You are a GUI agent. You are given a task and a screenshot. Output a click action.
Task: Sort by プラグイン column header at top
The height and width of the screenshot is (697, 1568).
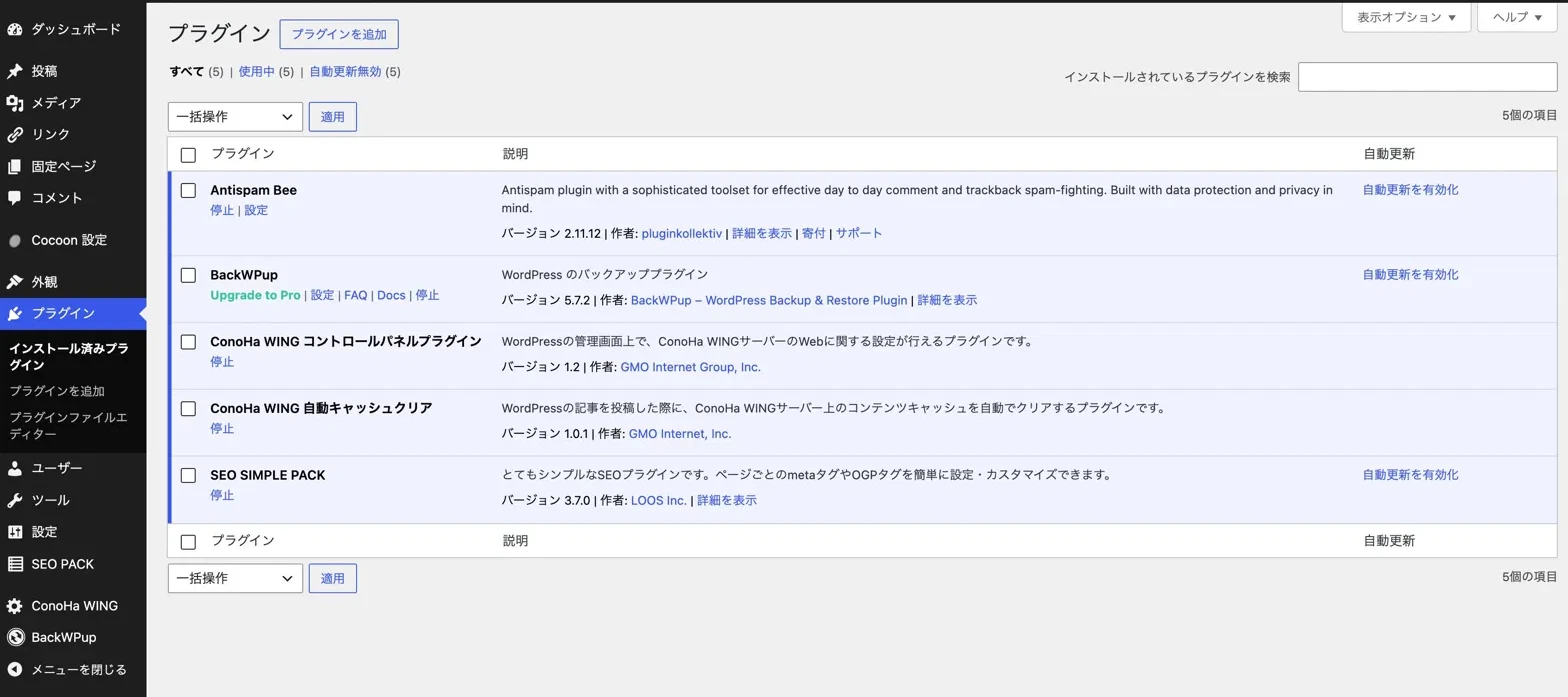(242, 154)
